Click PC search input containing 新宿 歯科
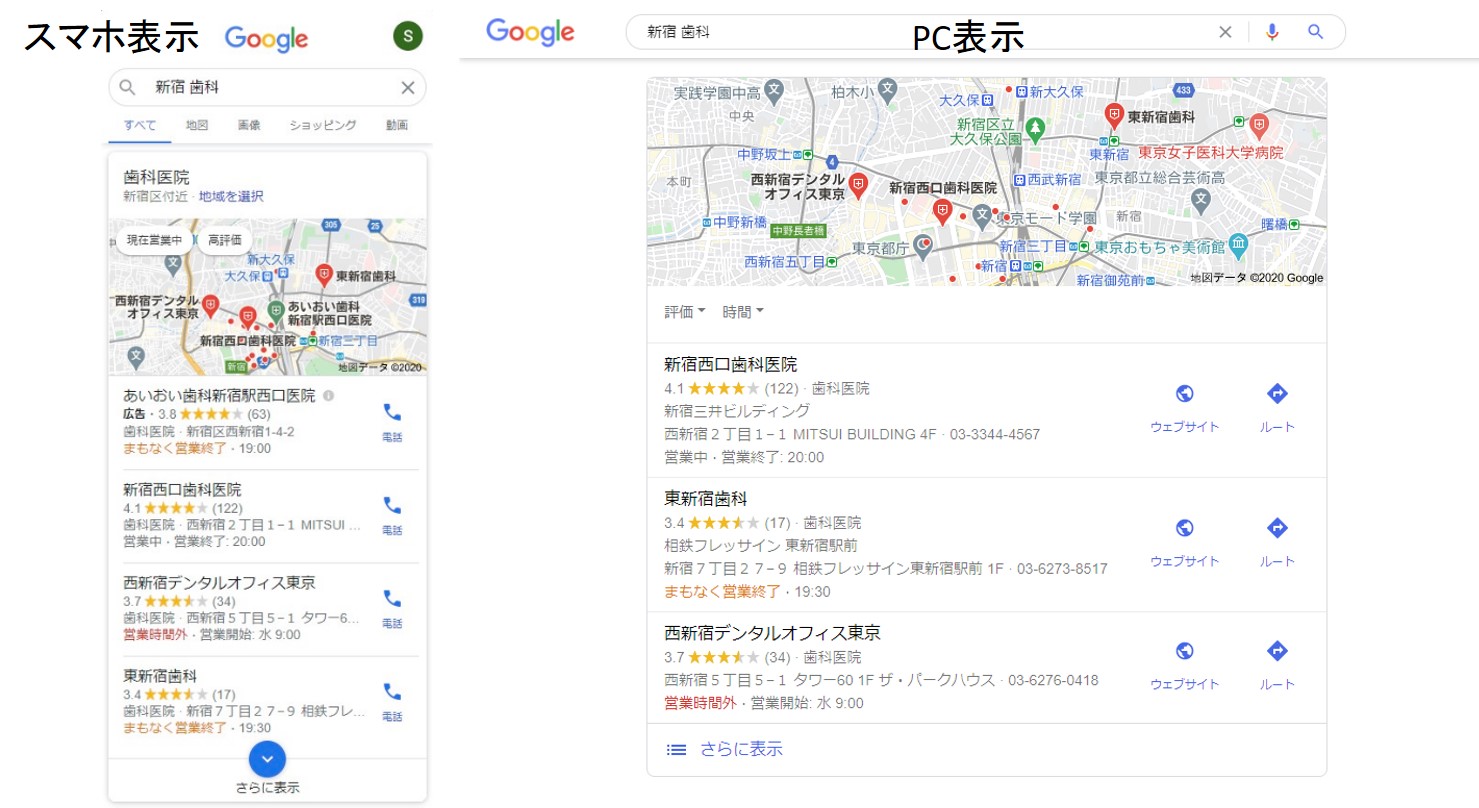 (900, 32)
